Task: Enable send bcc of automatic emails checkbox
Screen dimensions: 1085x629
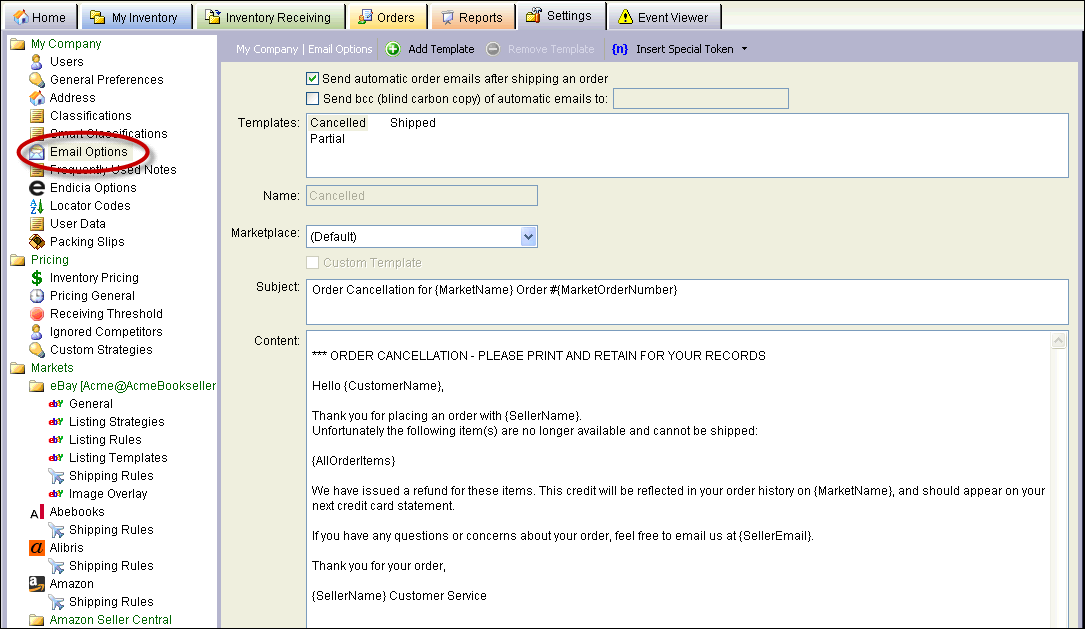Action: 313,99
